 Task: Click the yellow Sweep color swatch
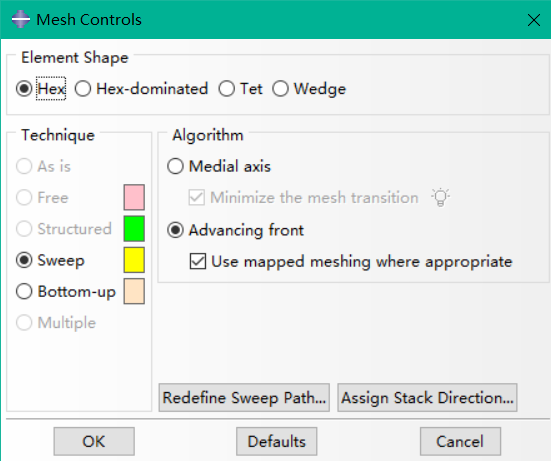134,260
